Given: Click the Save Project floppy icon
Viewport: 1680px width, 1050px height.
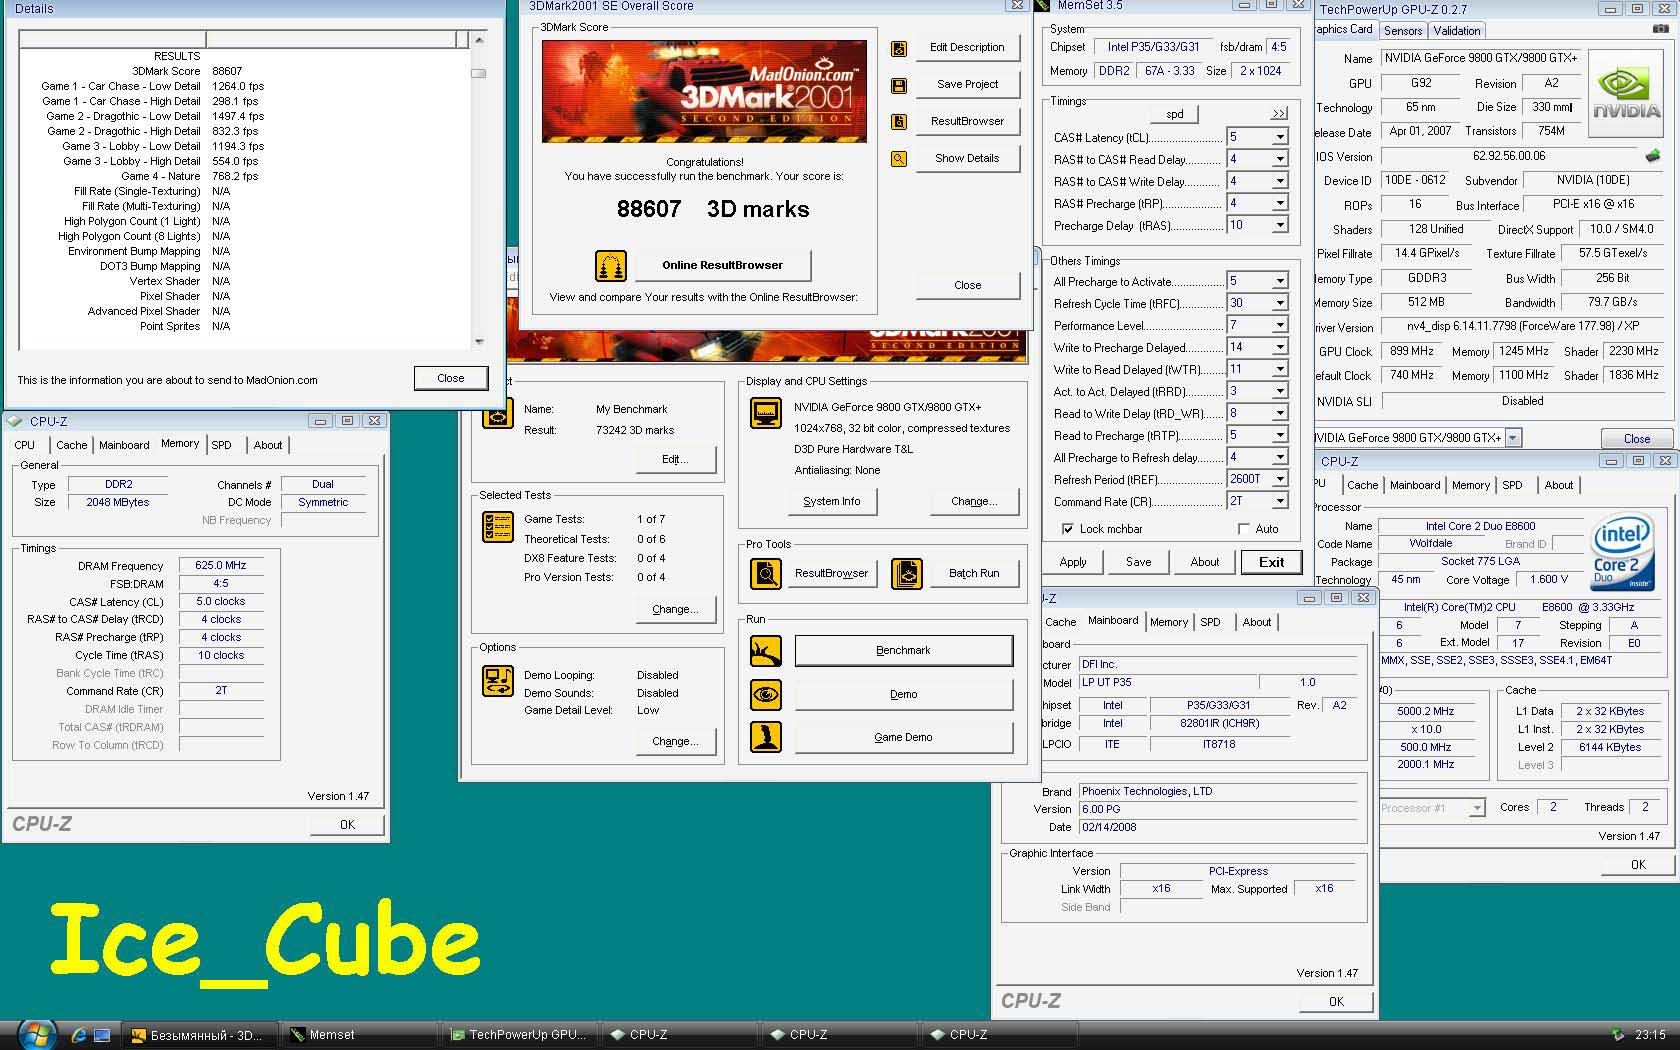Looking at the screenshot, I should coord(899,86).
